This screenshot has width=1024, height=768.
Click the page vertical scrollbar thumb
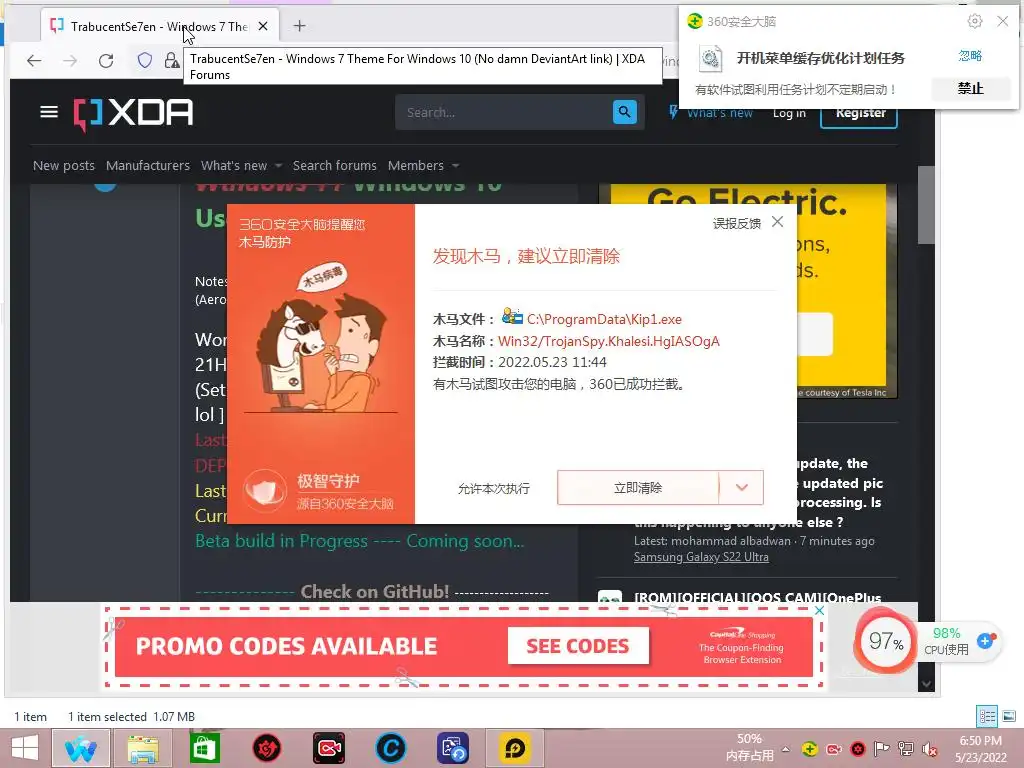(925, 205)
